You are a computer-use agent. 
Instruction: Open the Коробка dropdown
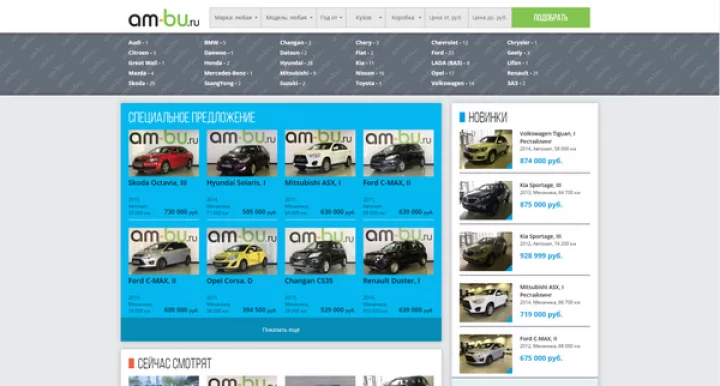(405, 17)
